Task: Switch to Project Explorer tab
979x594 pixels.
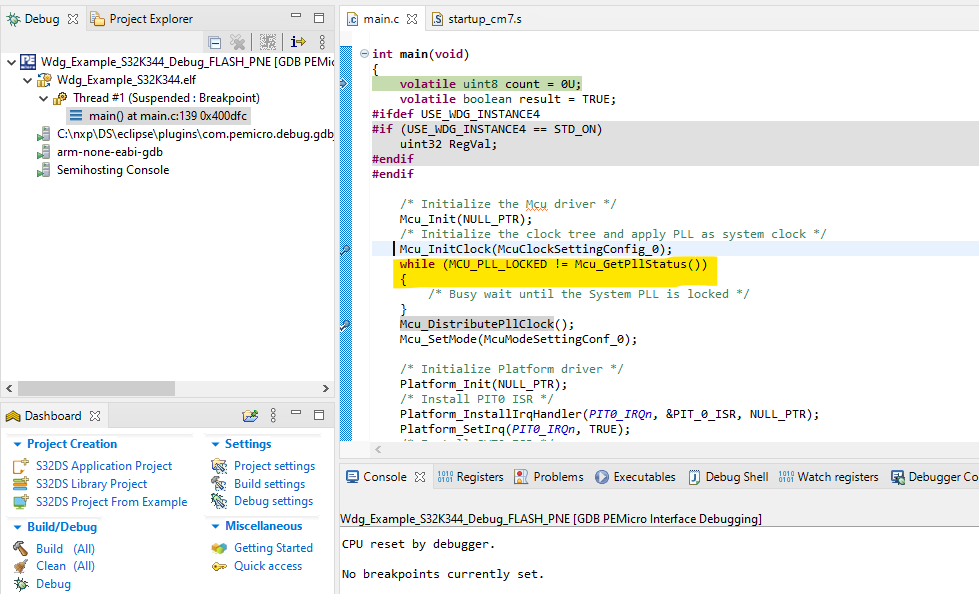Action: (x=141, y=19)
